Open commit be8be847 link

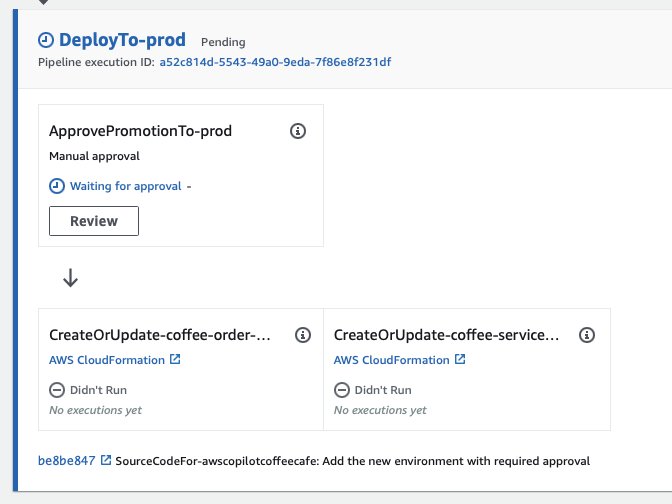pyautogui.click(x=66, y=461)
